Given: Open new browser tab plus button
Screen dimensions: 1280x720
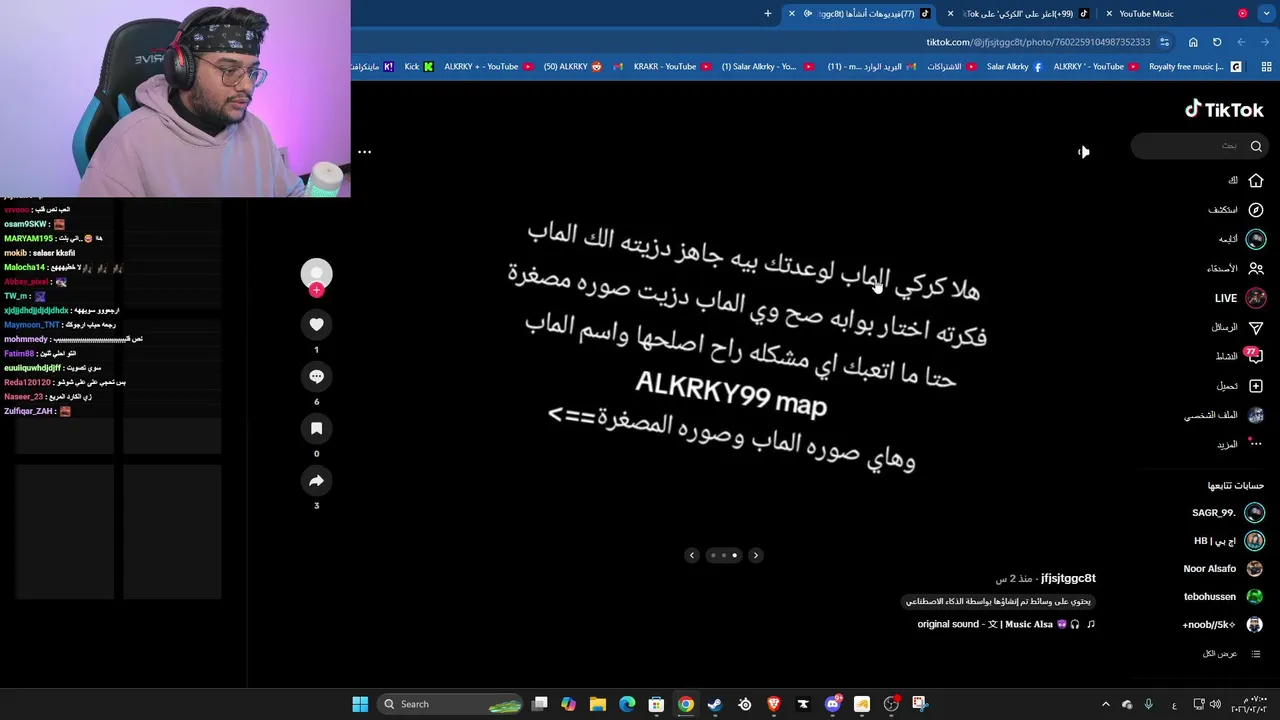Looking at the screenshot, I should (x=768, y=14).
